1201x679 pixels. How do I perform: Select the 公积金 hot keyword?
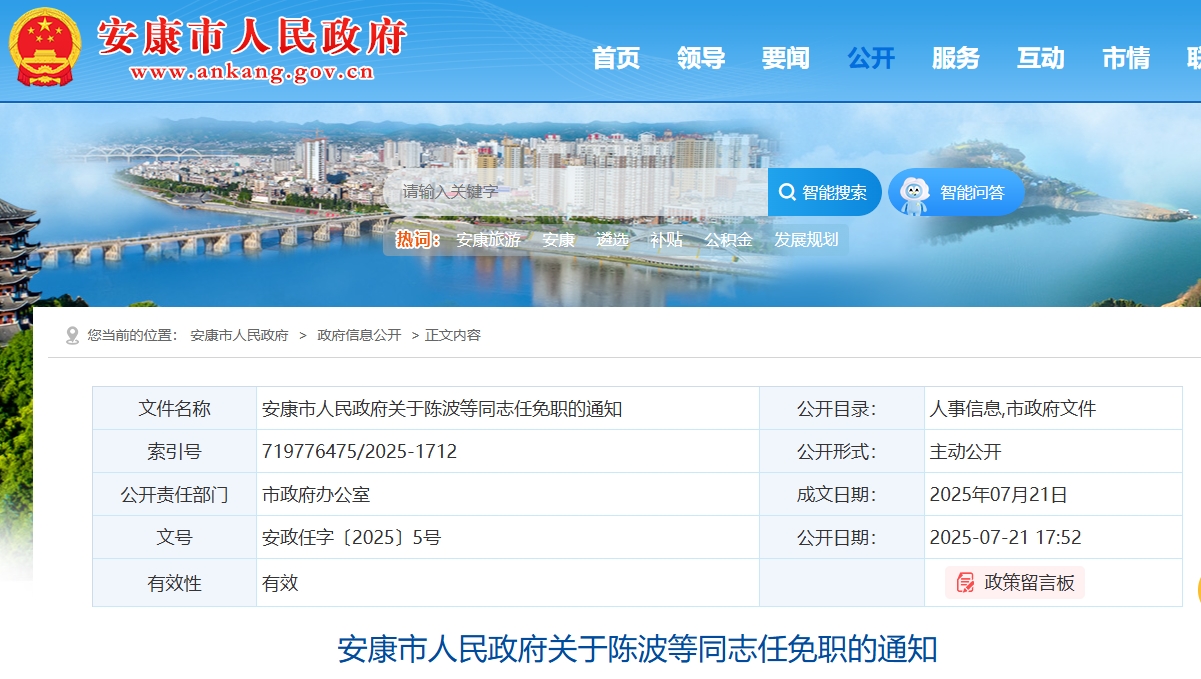[728, 240]
